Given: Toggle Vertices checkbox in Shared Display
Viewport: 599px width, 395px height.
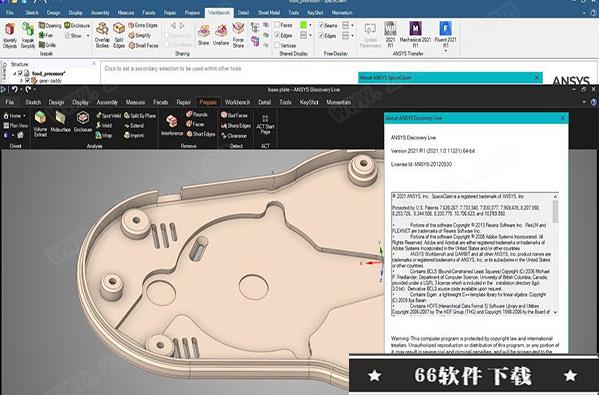Looking at the screenshot, I should tap(277, 45).
